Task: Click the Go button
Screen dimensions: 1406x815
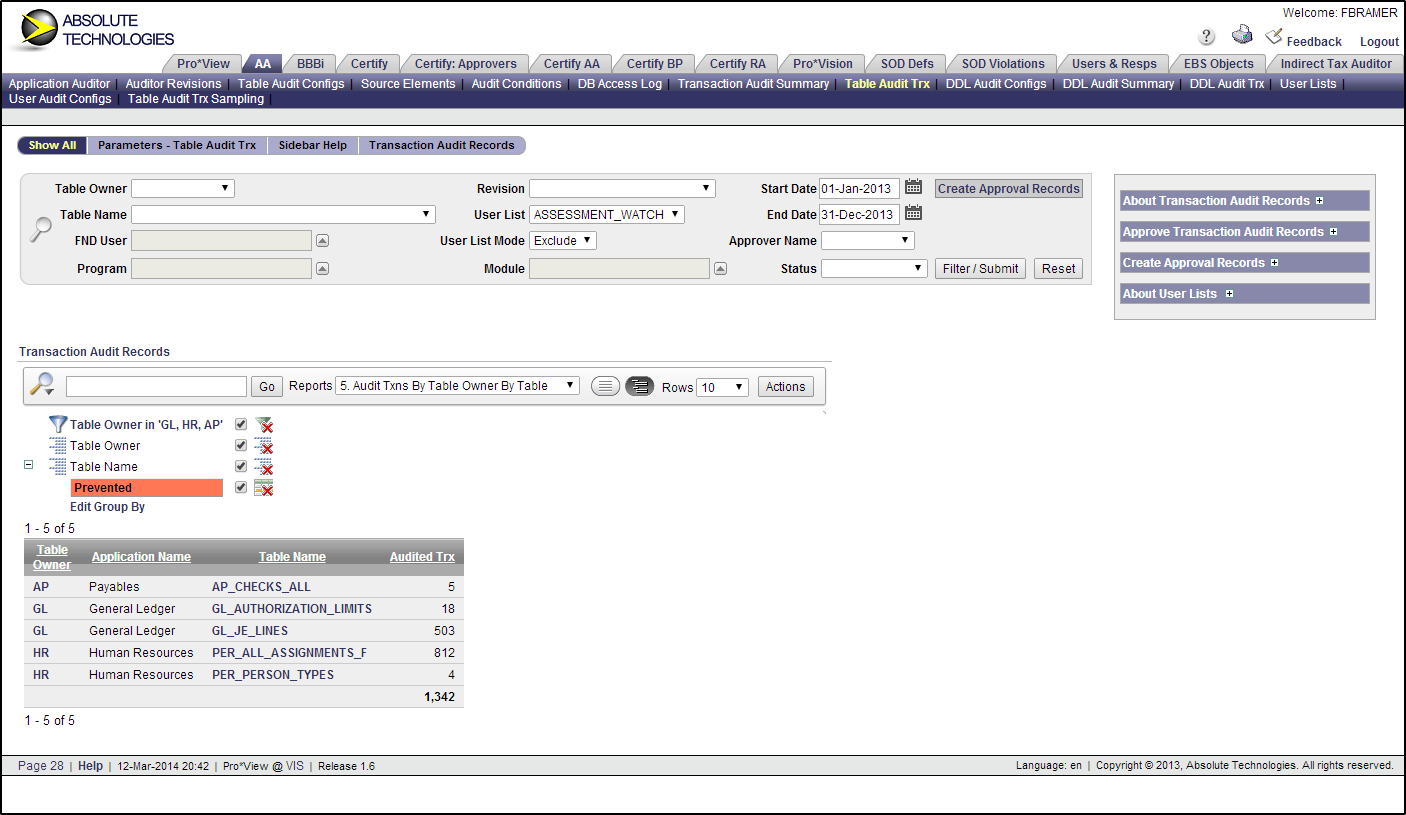Action: click(x=267, y=387)
